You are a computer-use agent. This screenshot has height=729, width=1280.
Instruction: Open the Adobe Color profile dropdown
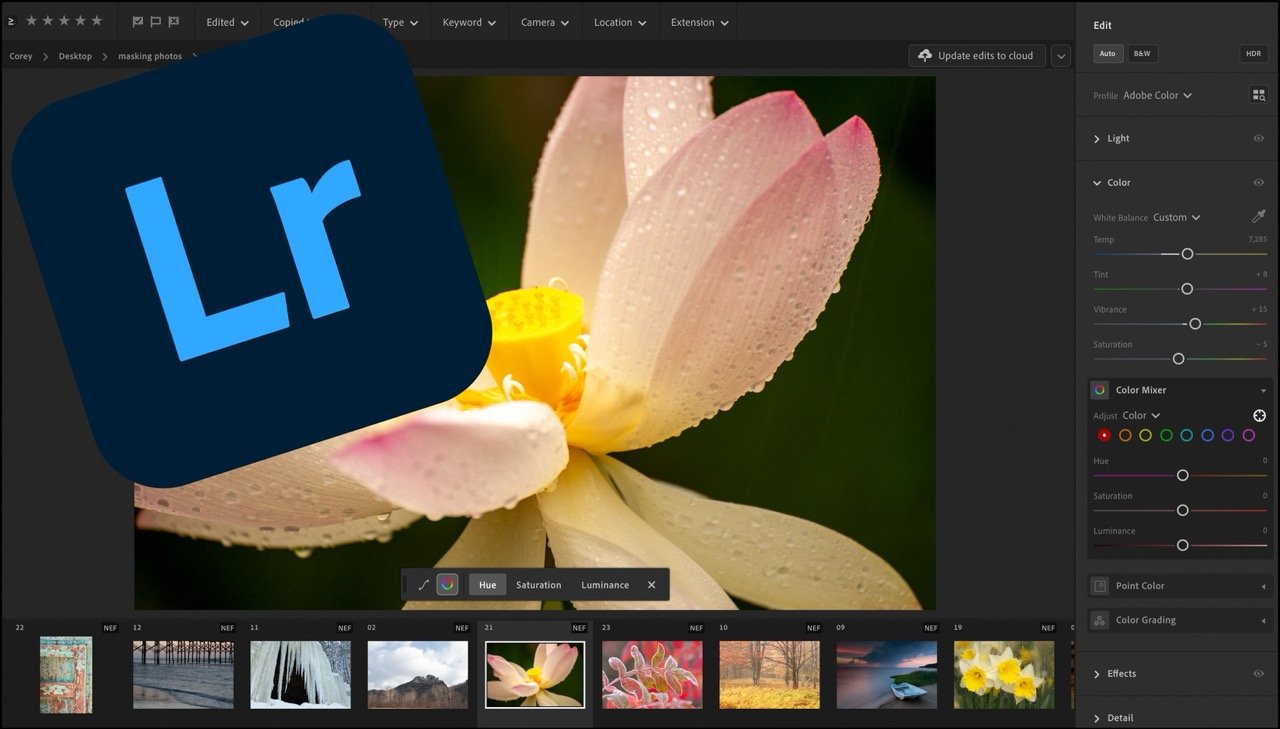pyautogui.click(x=1157, y=95)
